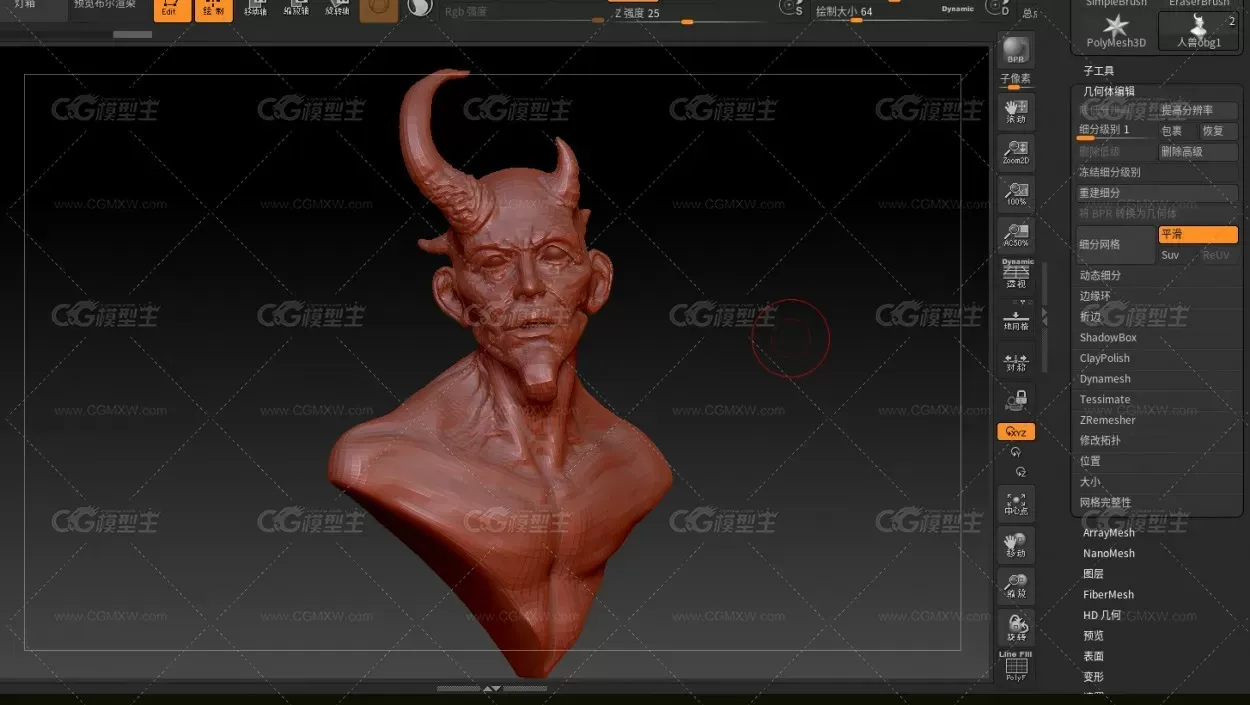The width and height of the screenshot is (1250, 705).
Task: Click the 恢复 button
Action: coord(1219,131)
